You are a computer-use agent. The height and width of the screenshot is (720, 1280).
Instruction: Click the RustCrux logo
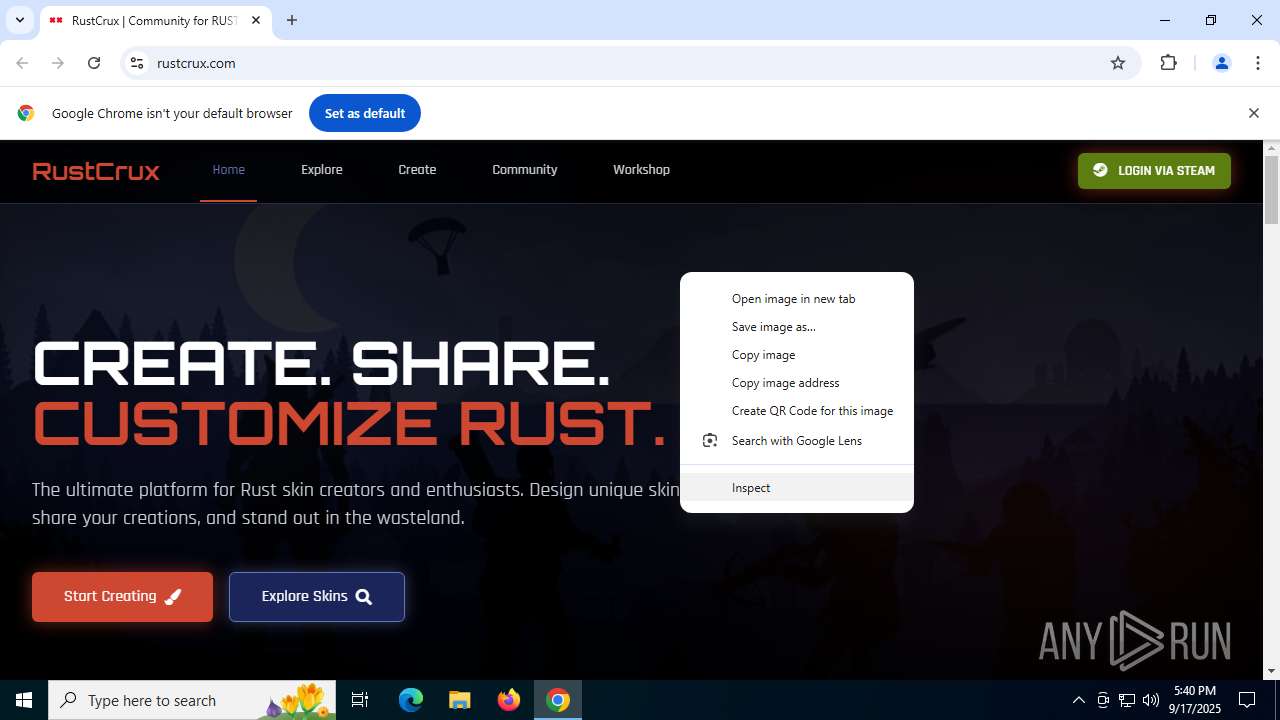coord(96,171)
